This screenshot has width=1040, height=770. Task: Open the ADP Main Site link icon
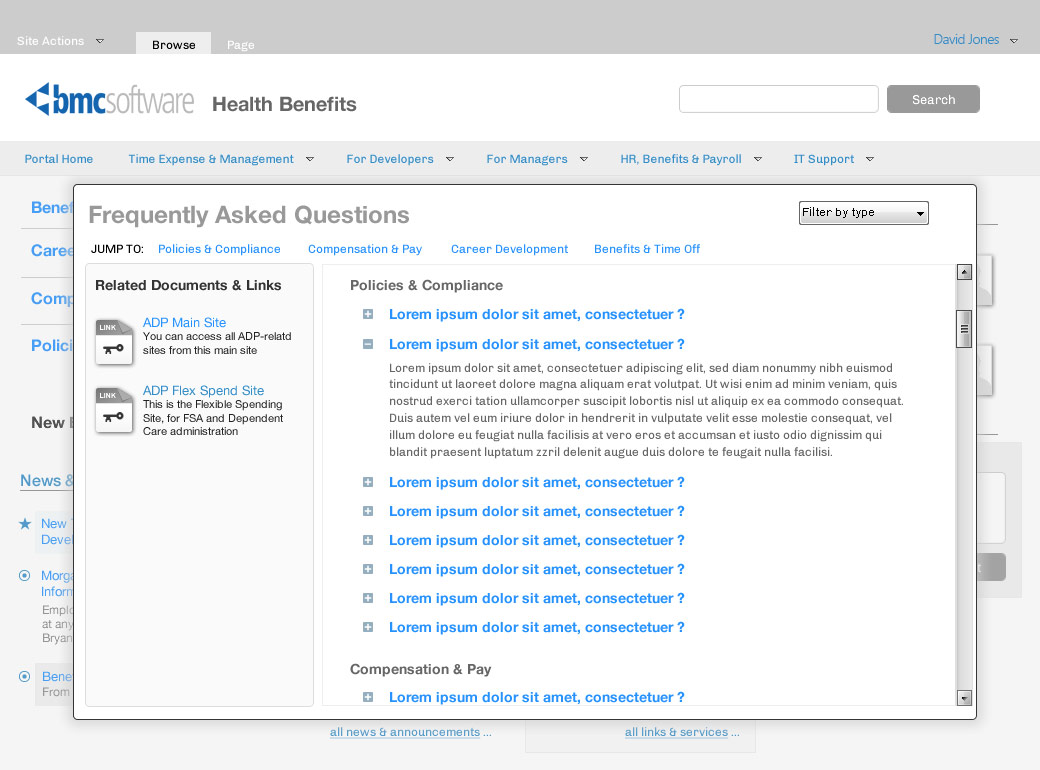click(114, 341)
